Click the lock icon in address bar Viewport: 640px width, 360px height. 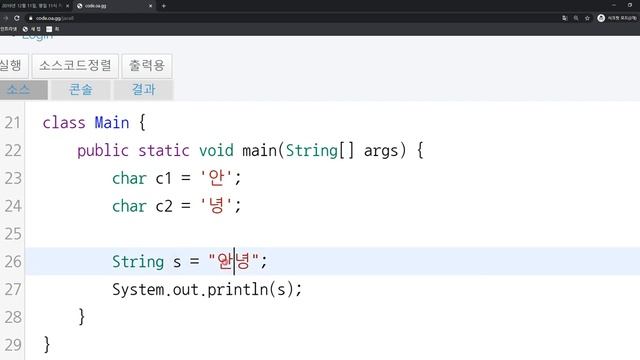(30, 18)
